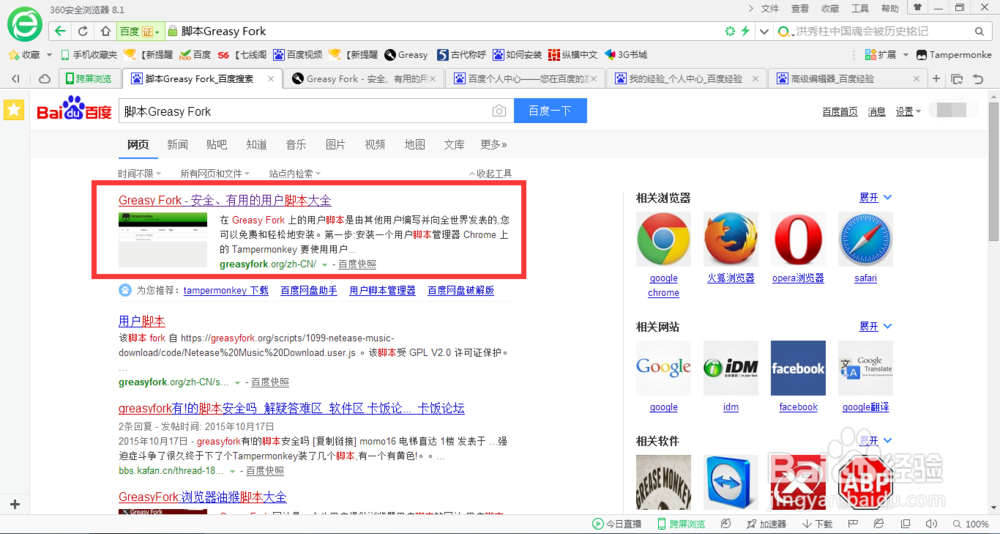The height and width of the screenshot is (534, 1000).
Task: Open Greasy Fork 安全、有用的用户脚本大全 result
Action: [x=225, y=200]
